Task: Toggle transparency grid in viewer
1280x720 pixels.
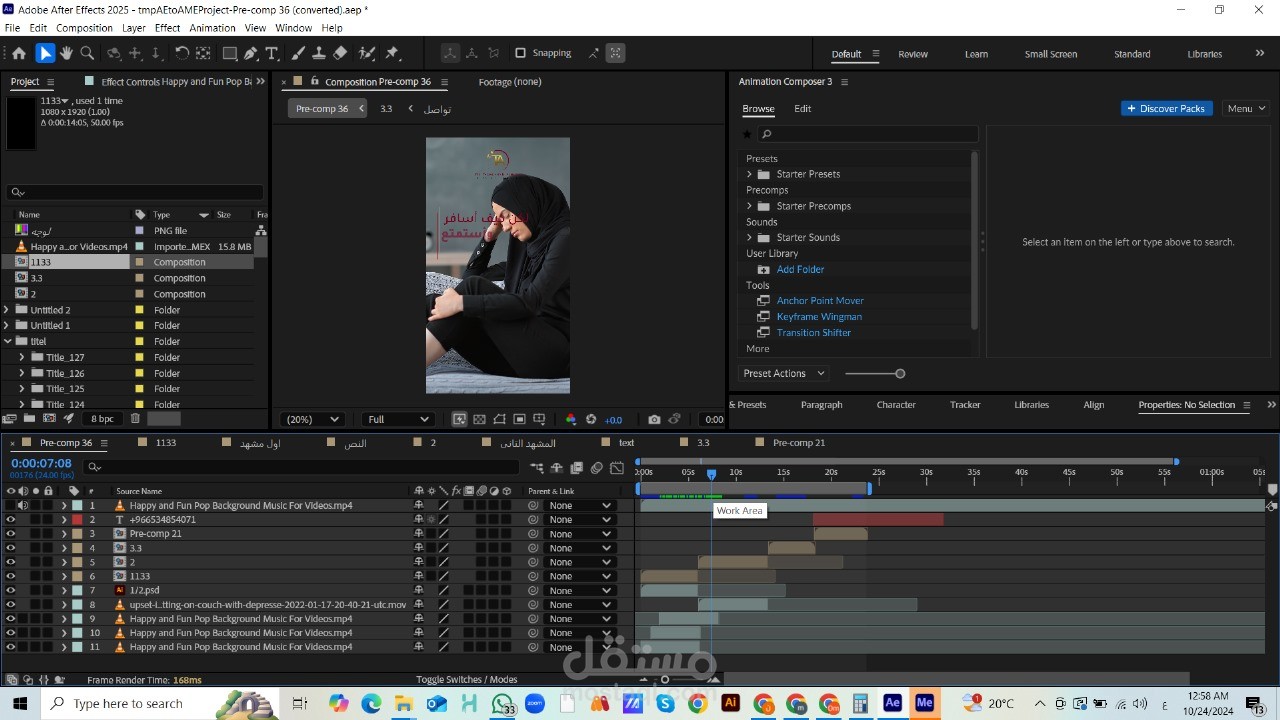Action: (479, 419)
